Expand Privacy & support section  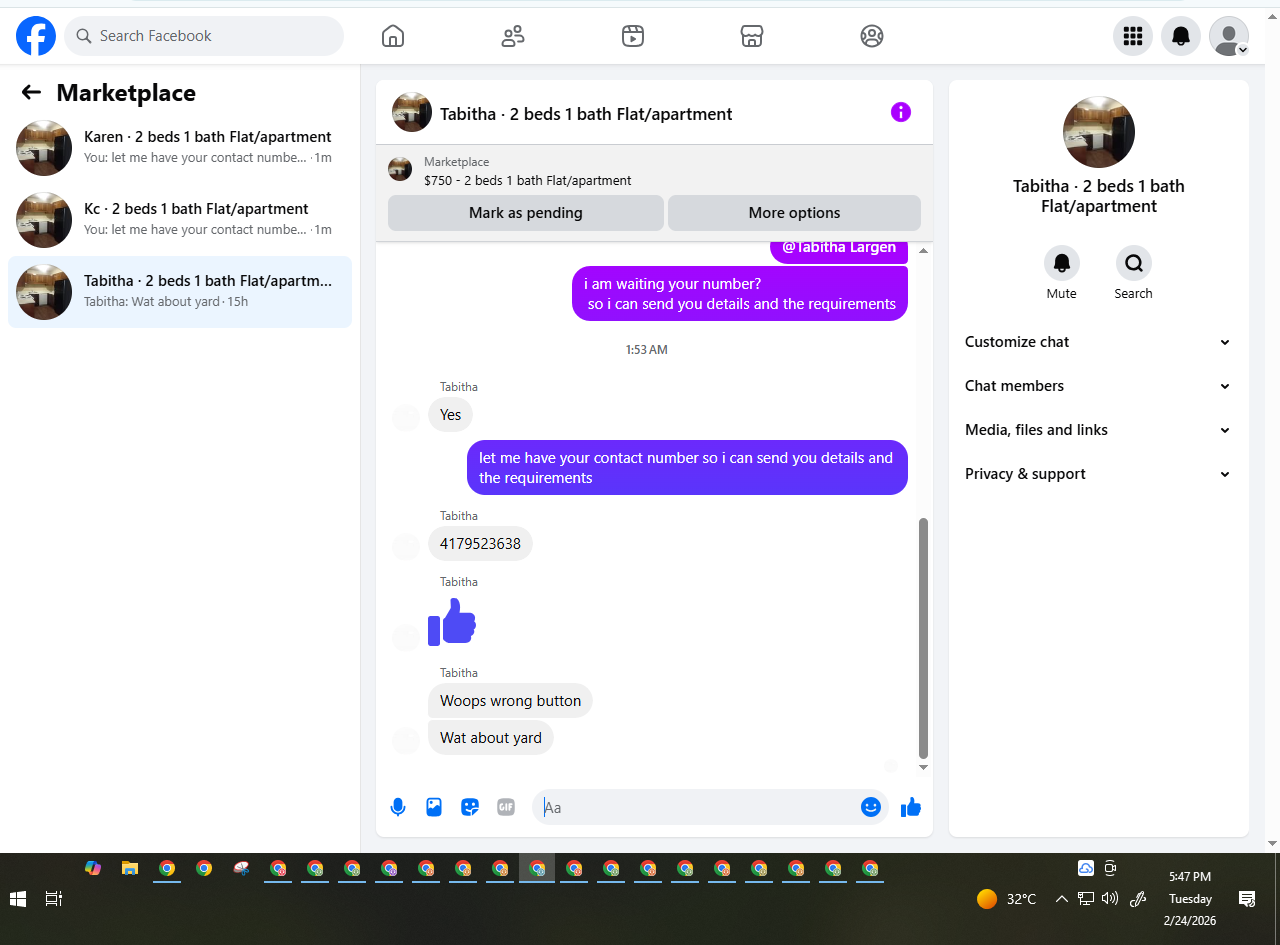click(1099, 474)
